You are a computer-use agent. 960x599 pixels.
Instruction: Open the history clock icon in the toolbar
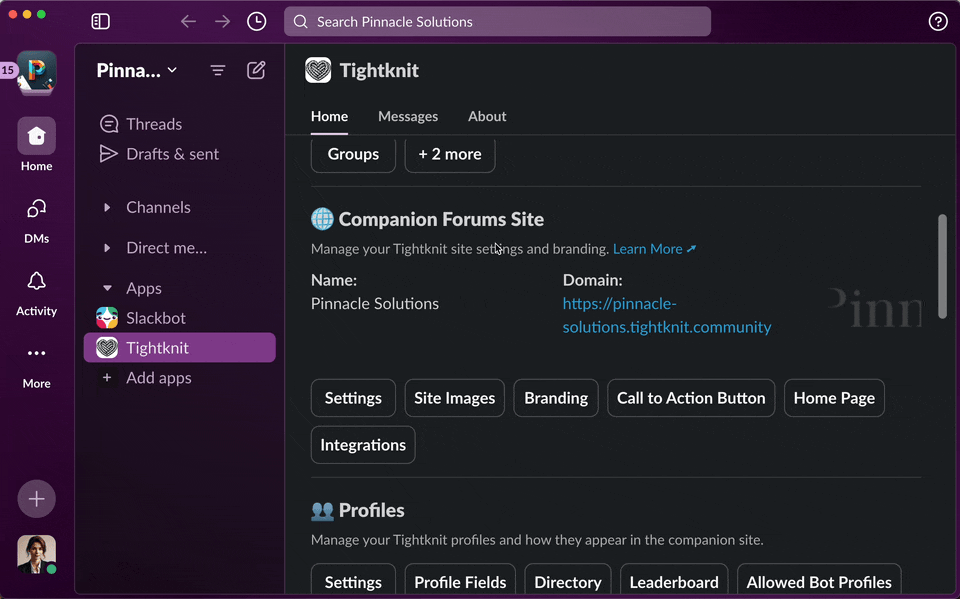pos(256,20)
